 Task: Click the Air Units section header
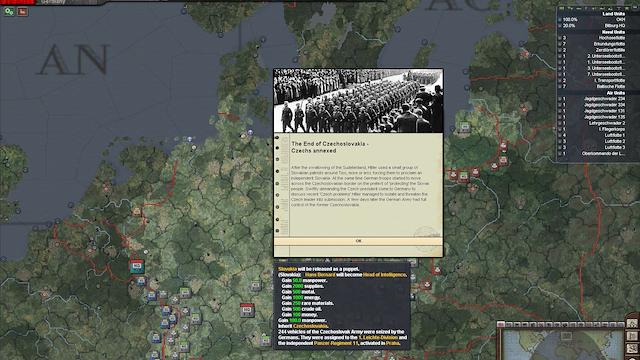click(616, 93)
